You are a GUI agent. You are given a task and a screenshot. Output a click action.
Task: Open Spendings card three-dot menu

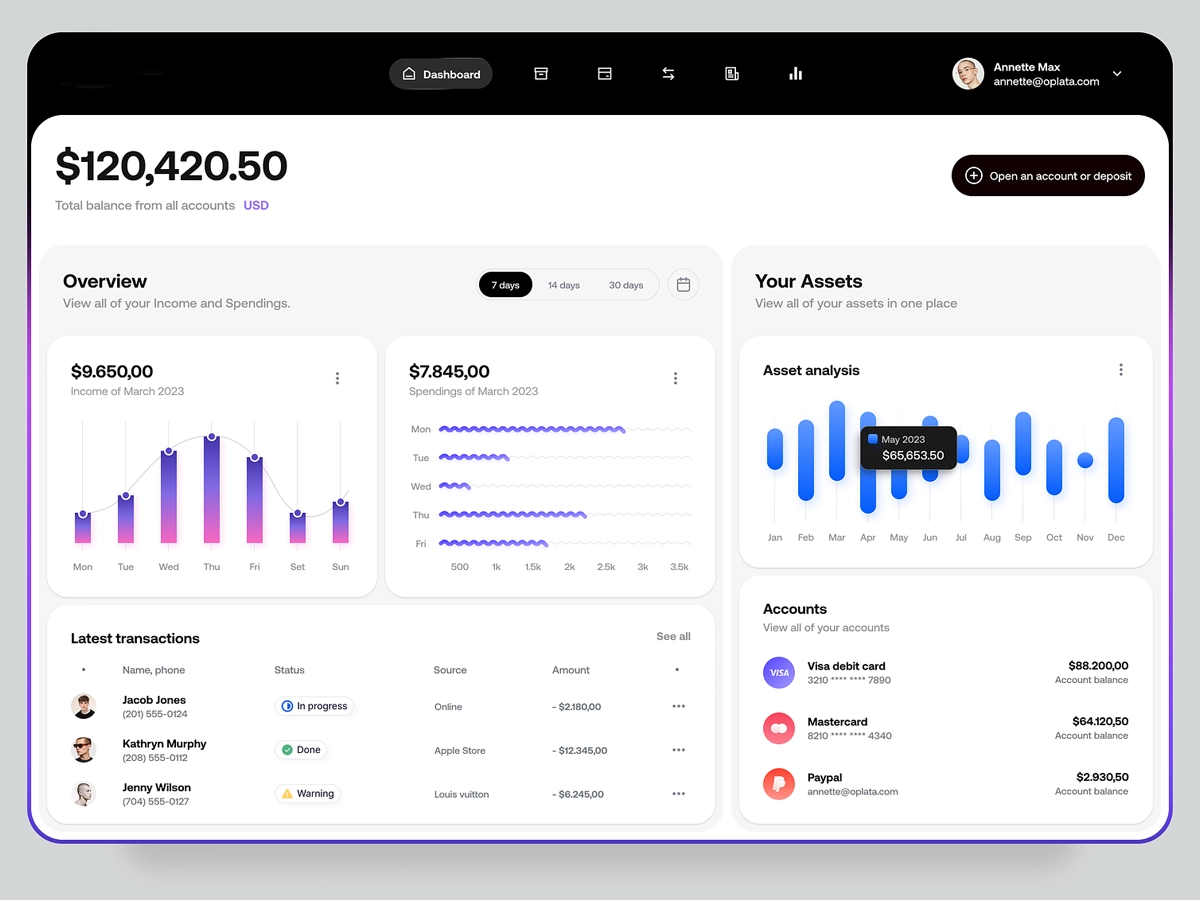coord(675,378)
